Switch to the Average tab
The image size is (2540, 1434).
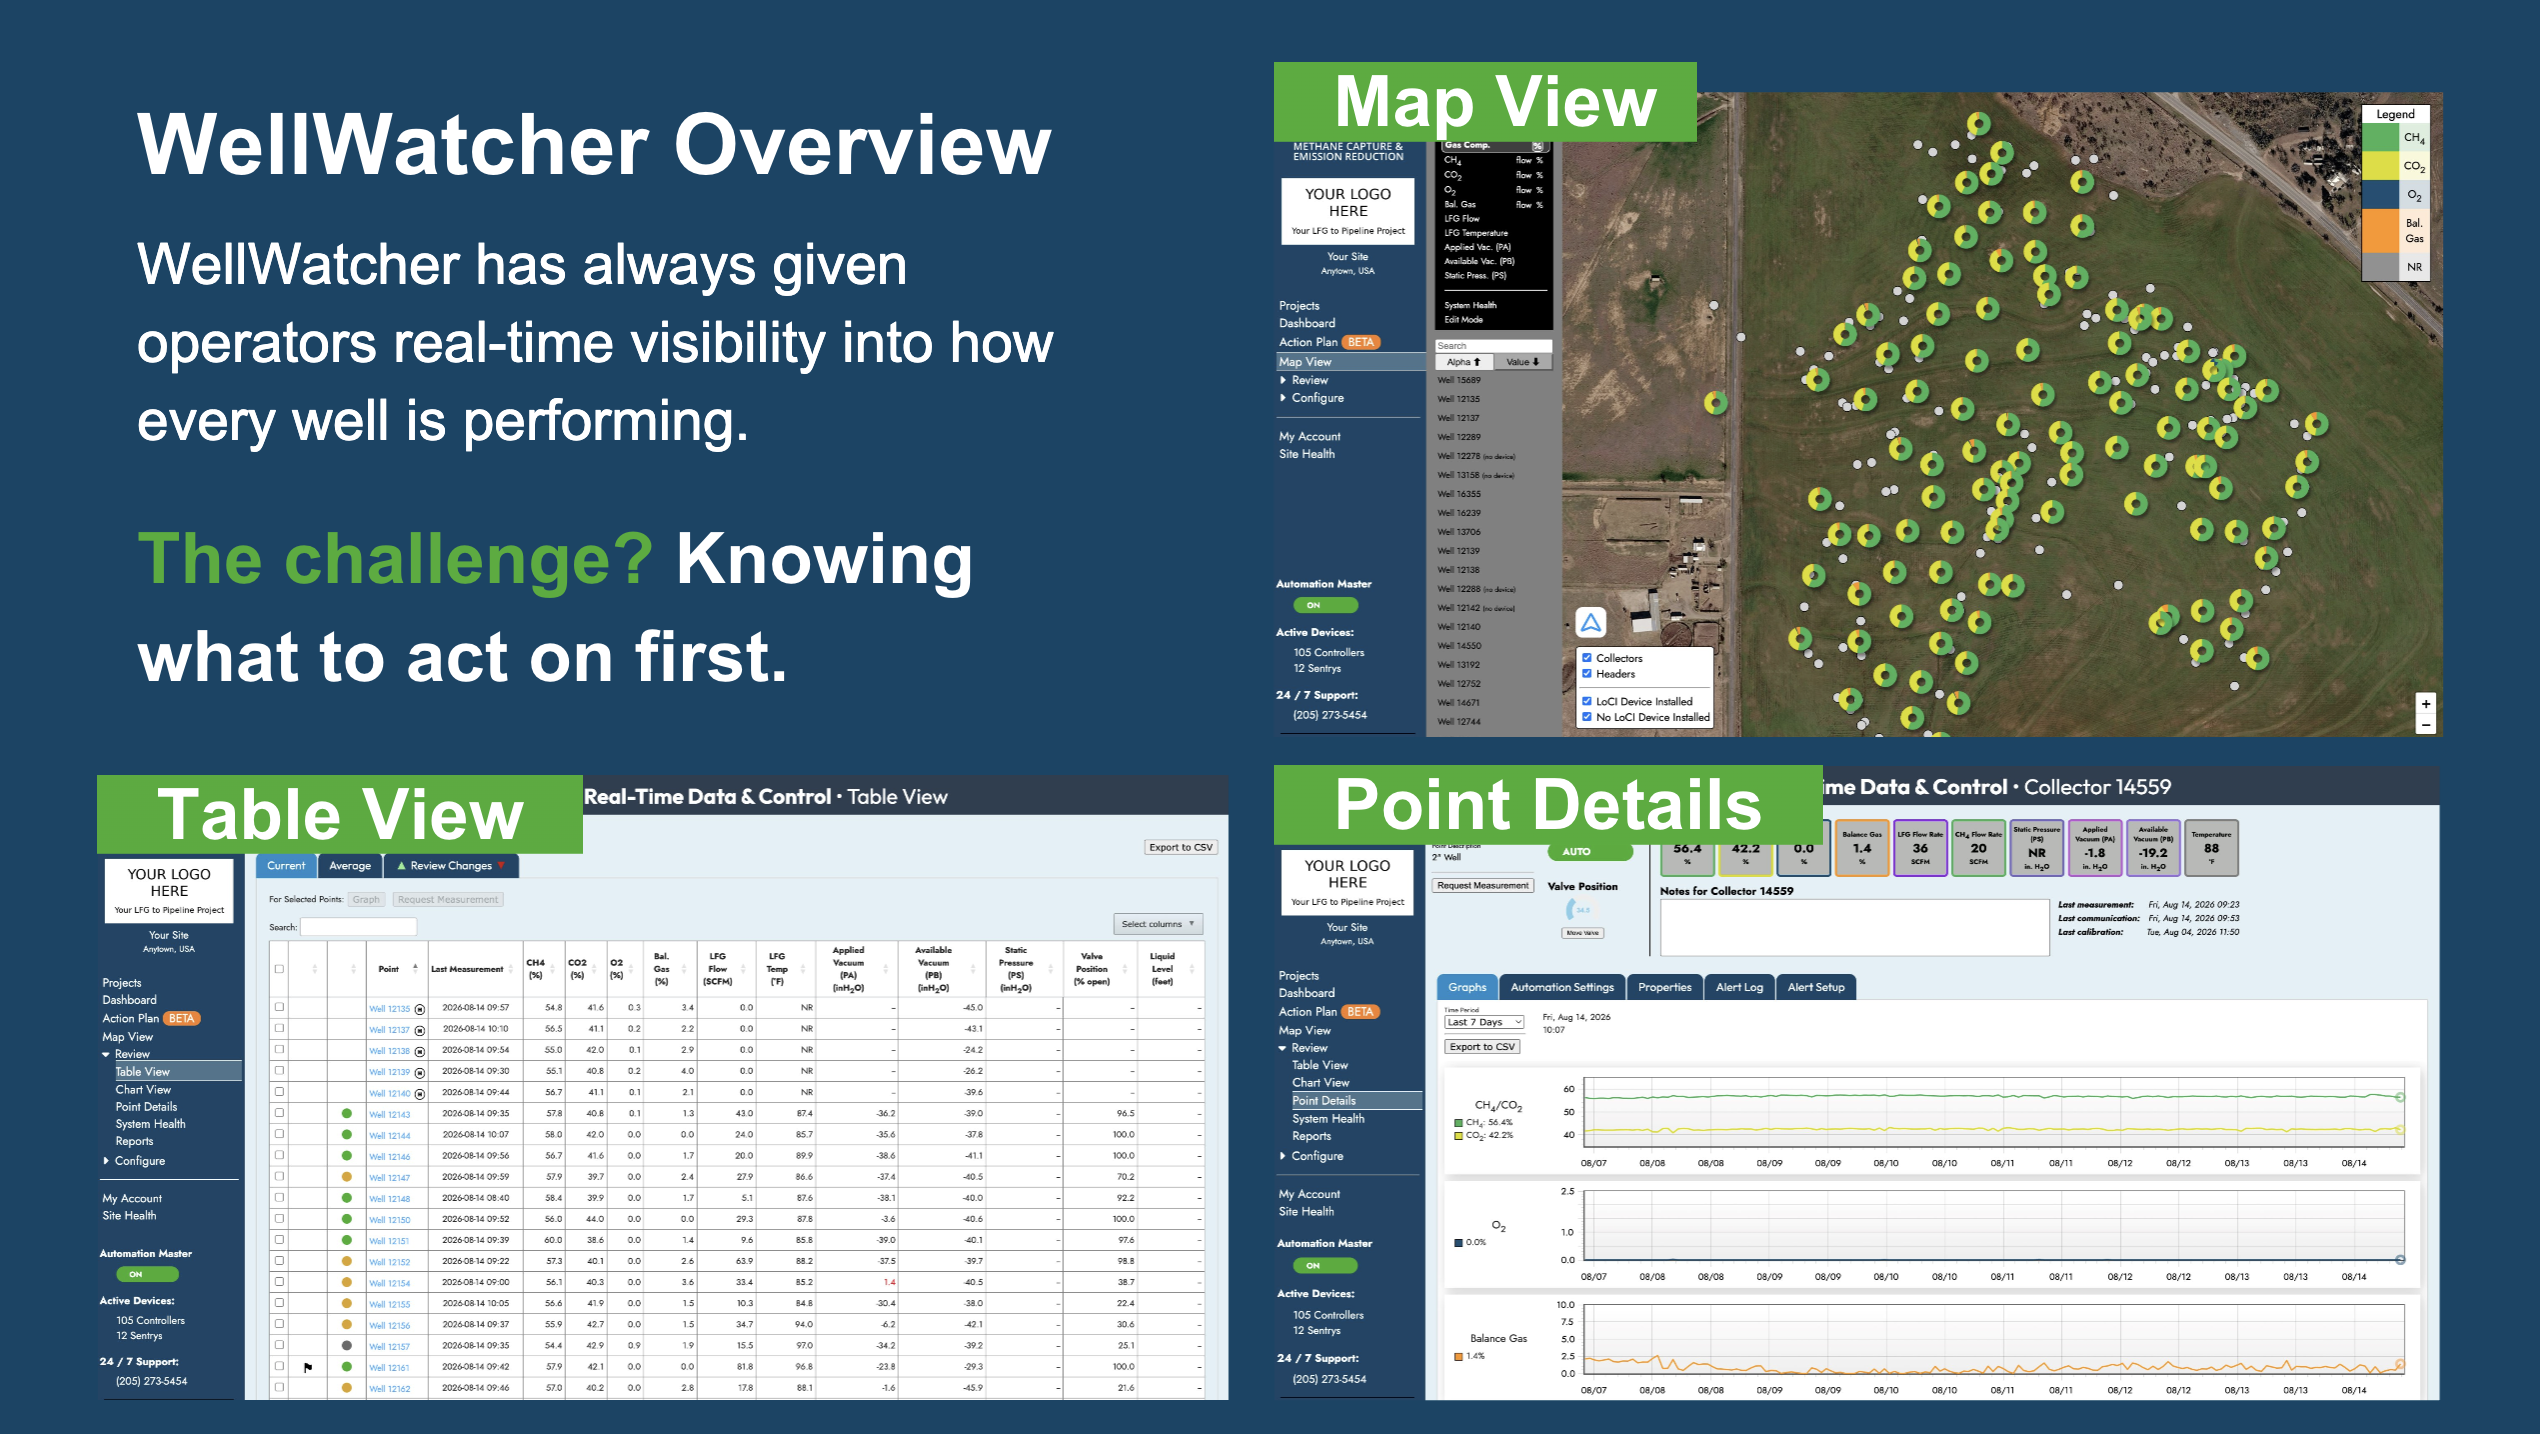coord(350,866)
